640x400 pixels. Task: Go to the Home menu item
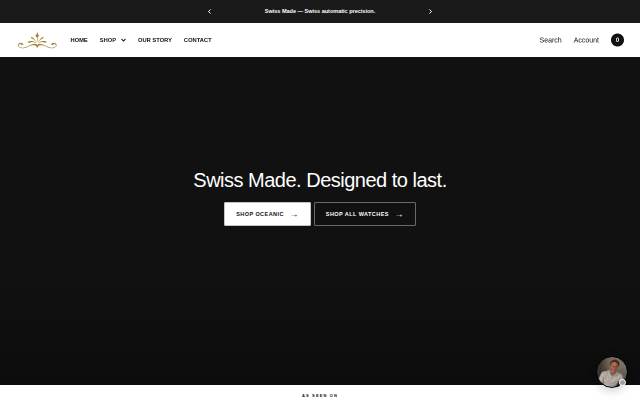[x=79, y=40]
